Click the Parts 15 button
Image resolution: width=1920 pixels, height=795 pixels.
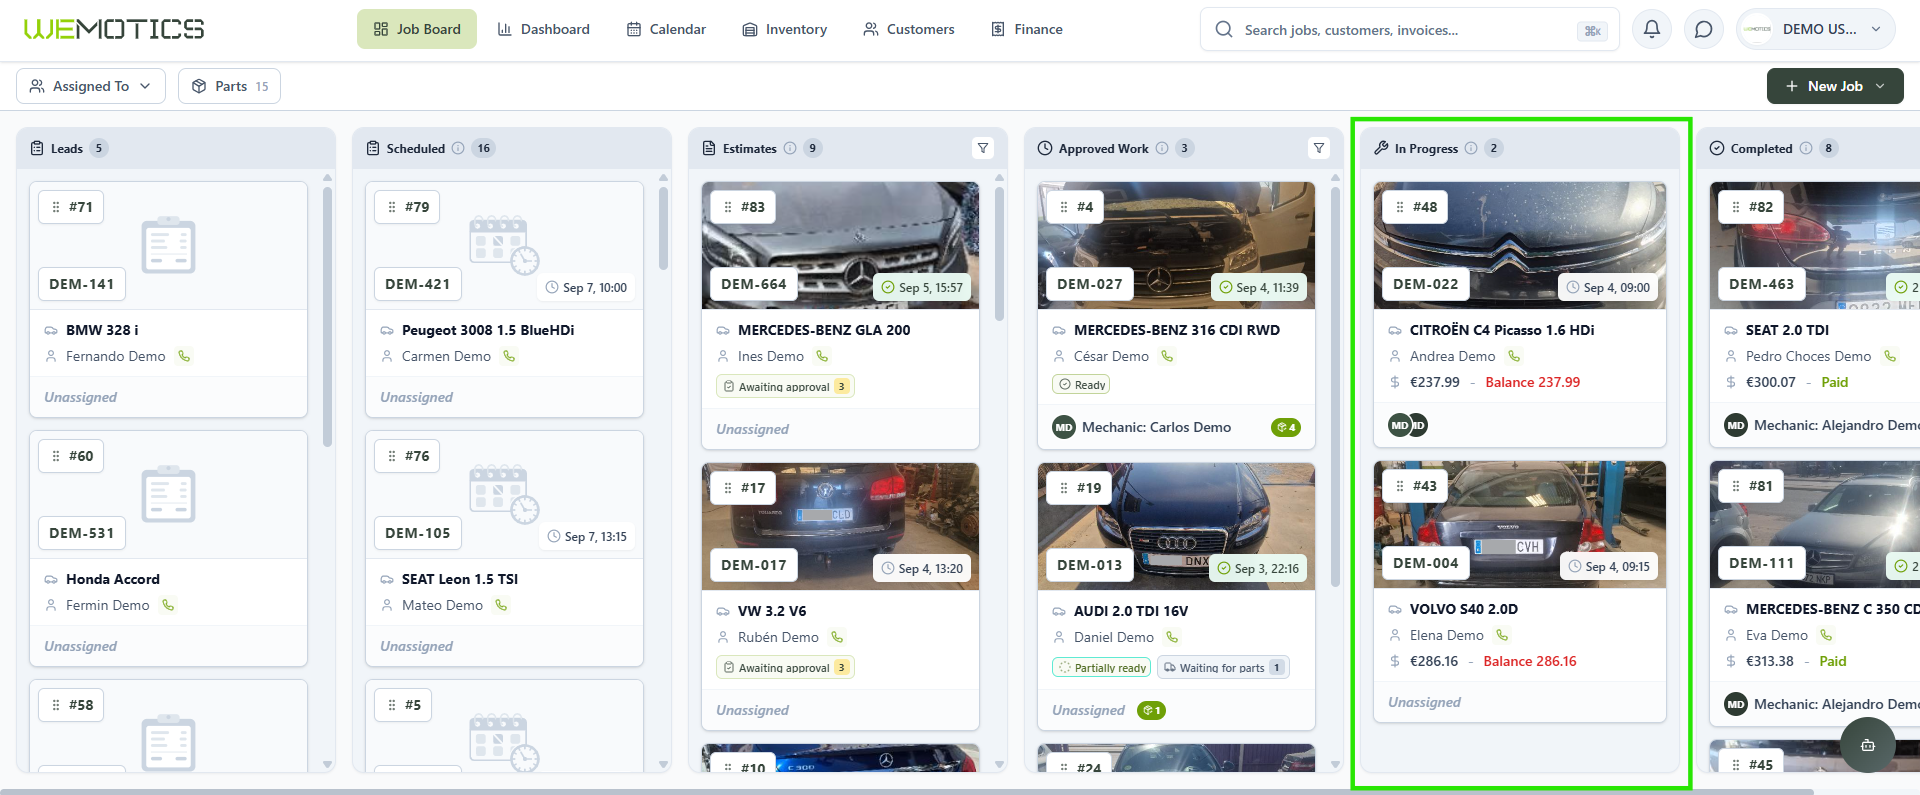230,86
